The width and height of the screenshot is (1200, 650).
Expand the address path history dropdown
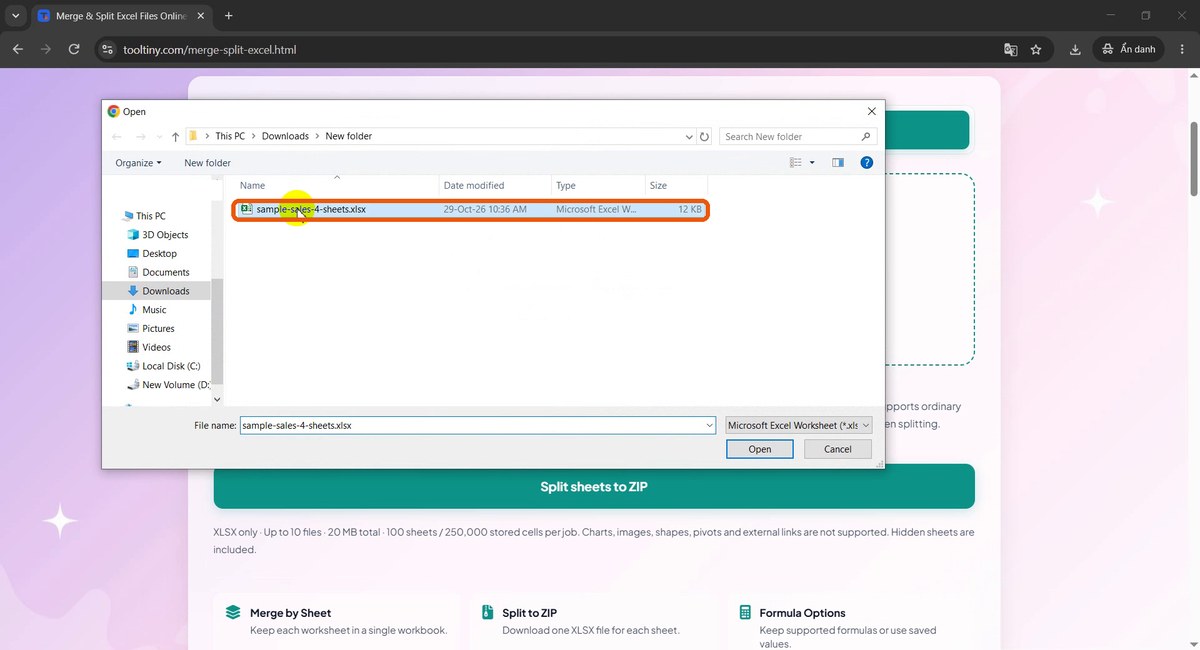pos(689,136)
